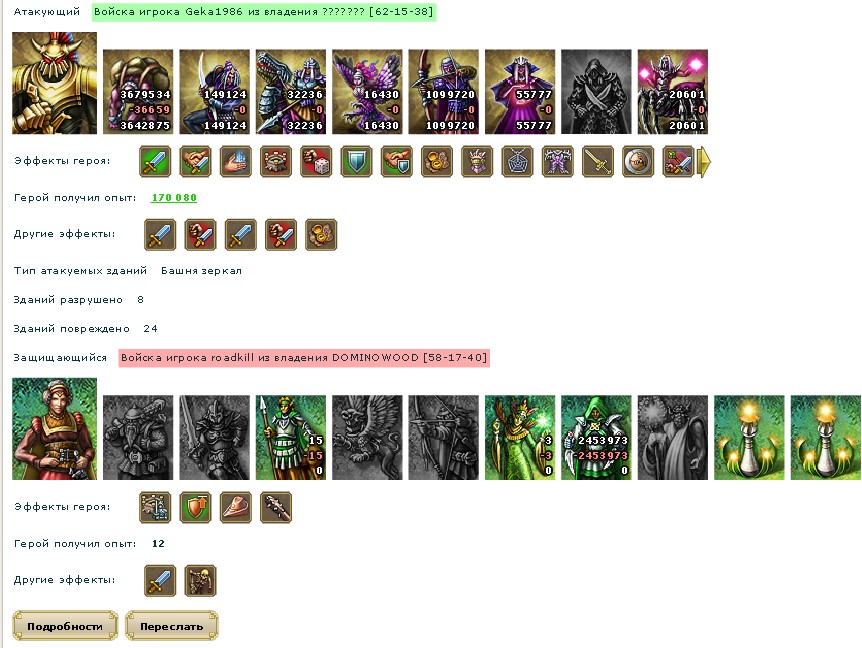Expand more hero effects with yellow arrow
The height and width of the screenshot is (648, 862).
(704, 162)
